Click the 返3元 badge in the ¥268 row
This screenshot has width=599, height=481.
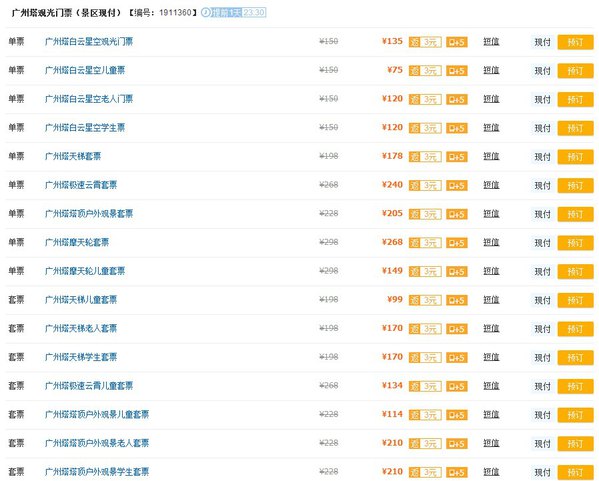pyautogui.click(x=425, y=243)
